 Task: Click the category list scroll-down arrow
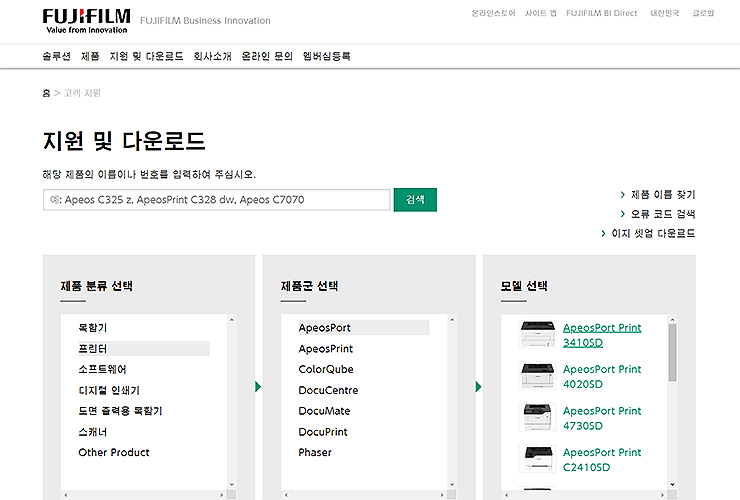[x=232, y=484]
